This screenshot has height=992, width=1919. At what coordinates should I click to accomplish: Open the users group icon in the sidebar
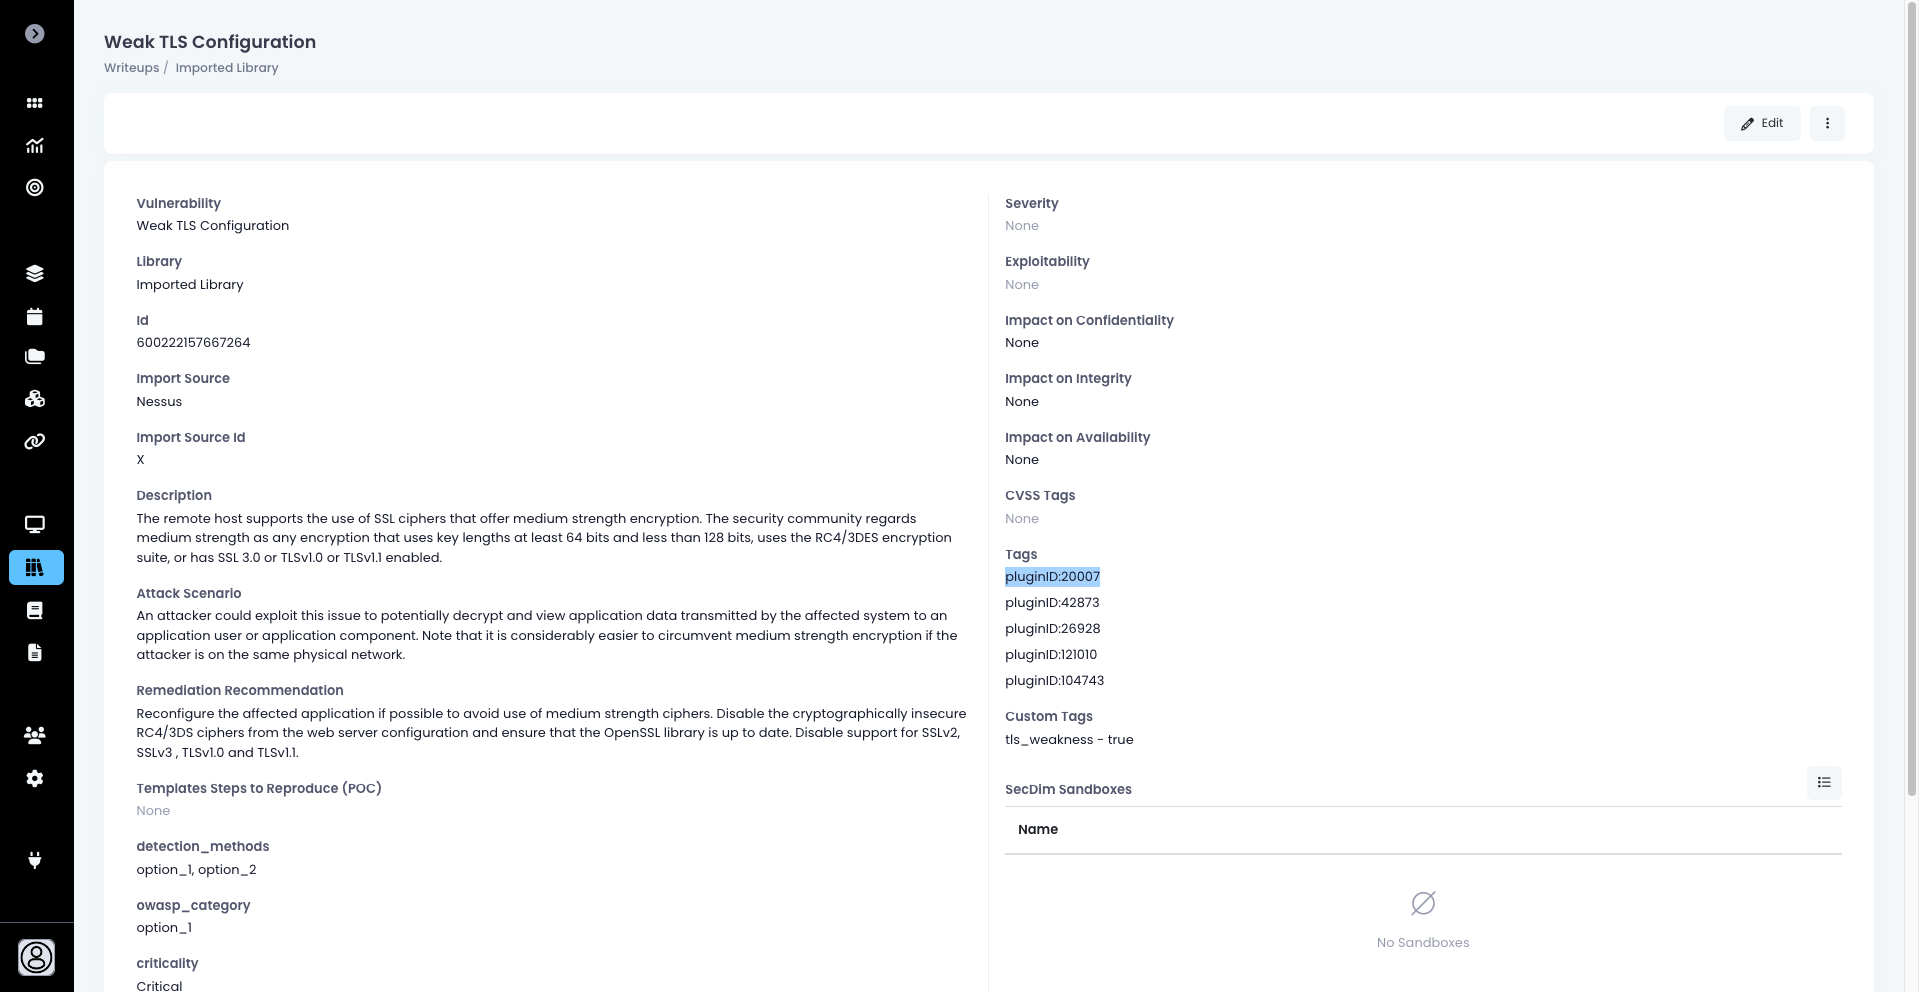35,736
